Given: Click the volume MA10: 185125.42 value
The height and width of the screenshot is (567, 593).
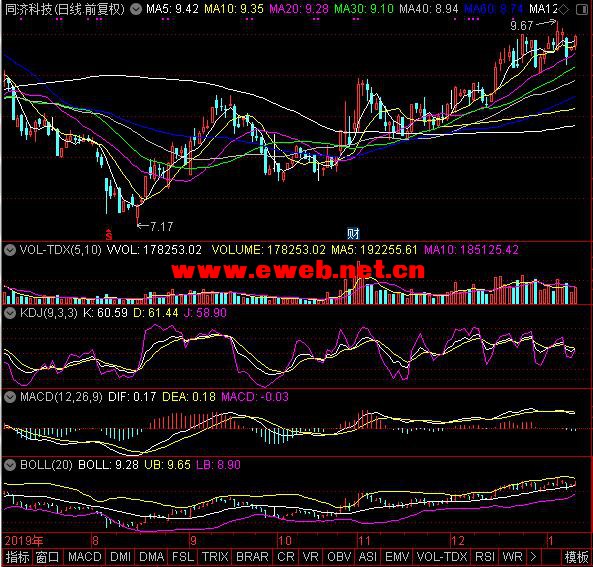Looking at the screenshot, I should click(x=471, y=250).
